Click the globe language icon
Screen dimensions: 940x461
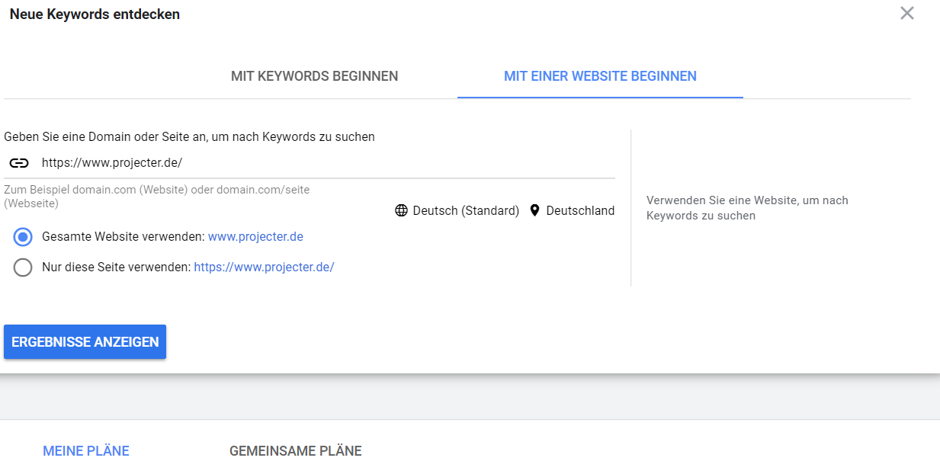tap(401, 211)
